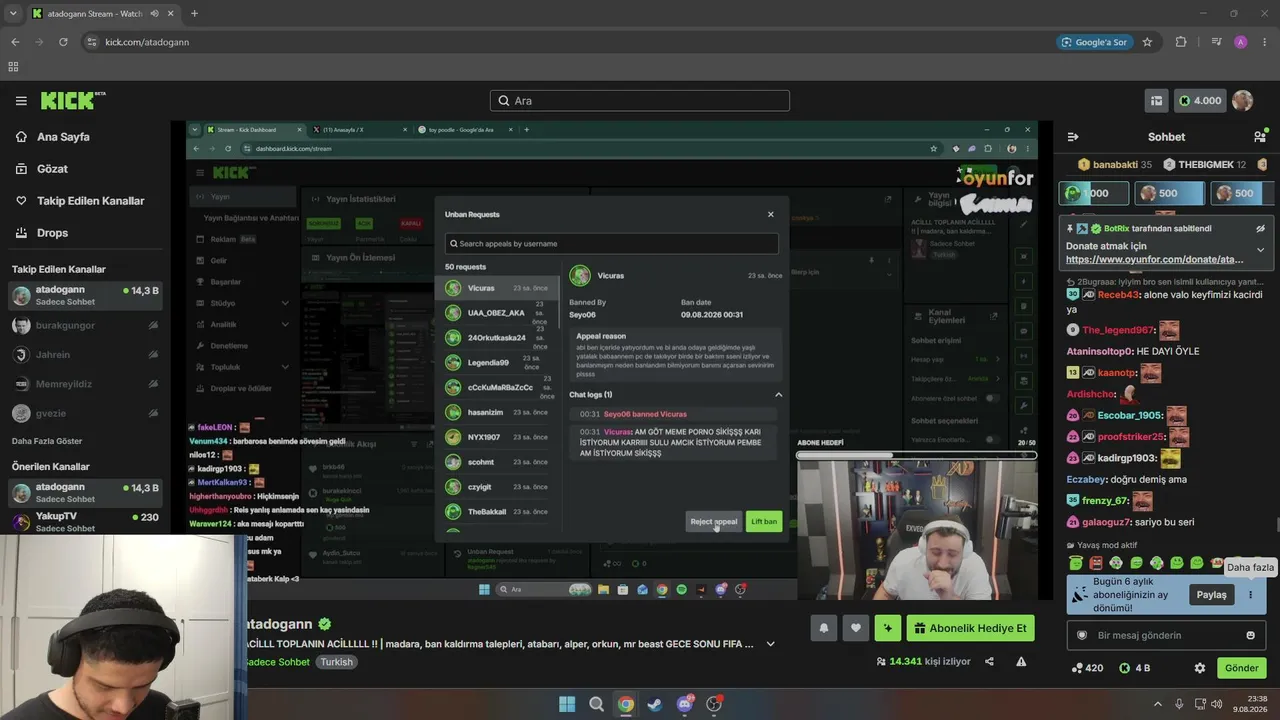Collapse the Sohbet chat panel
Image resolution: width=1280 pixels, height=720 pixels.
(1073, 137)
